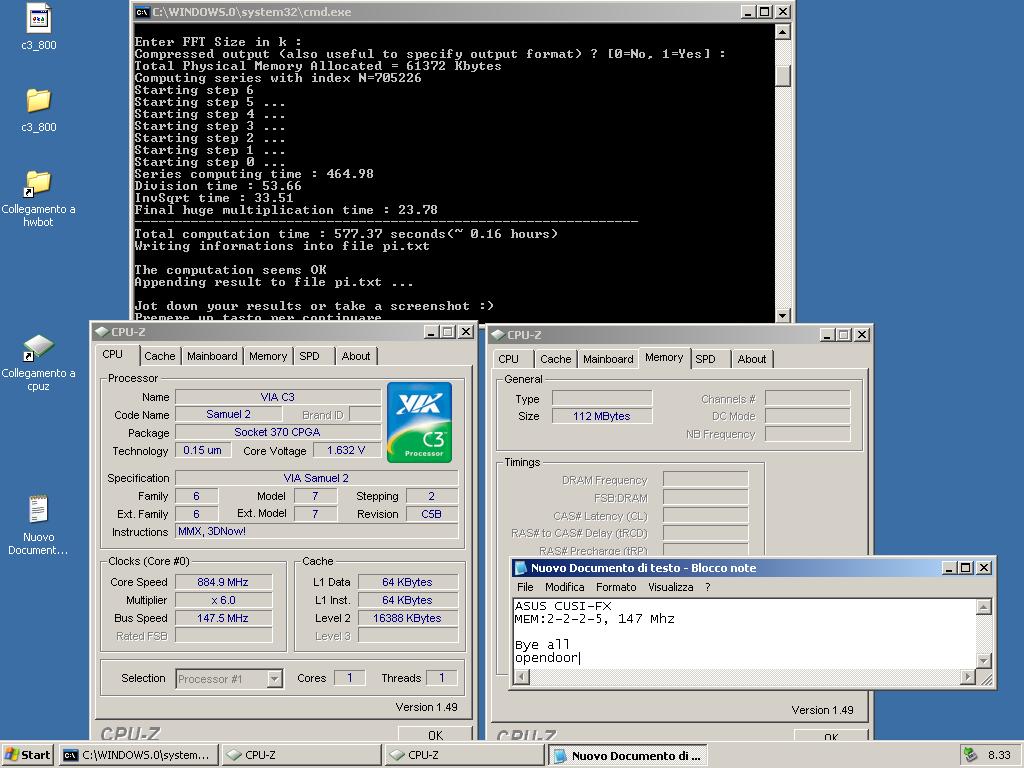Click the Multiplier x 6.0 field
Screen dimensions: 1024x768
(223, 600)
